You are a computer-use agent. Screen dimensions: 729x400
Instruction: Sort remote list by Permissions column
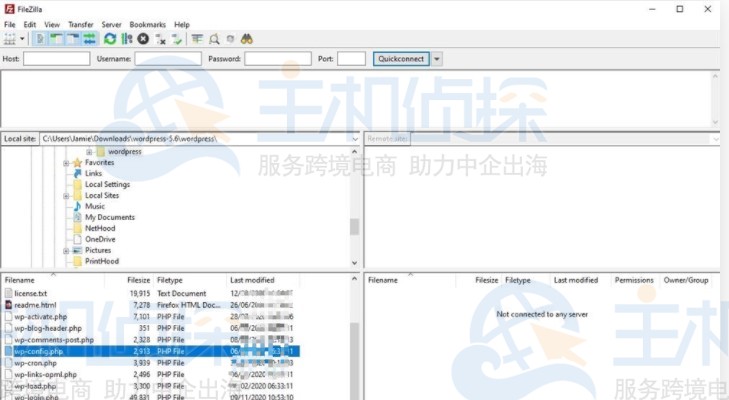634,280
